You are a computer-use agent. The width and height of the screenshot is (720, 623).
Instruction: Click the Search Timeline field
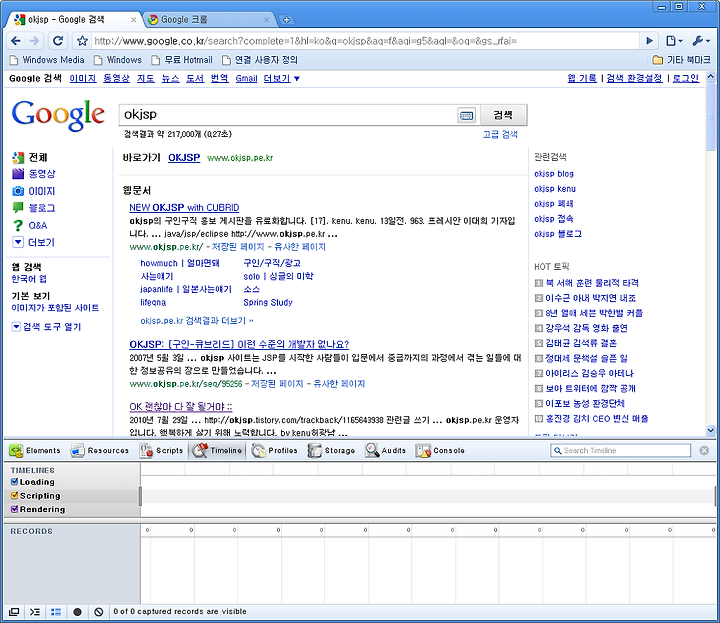pos(621,450)
